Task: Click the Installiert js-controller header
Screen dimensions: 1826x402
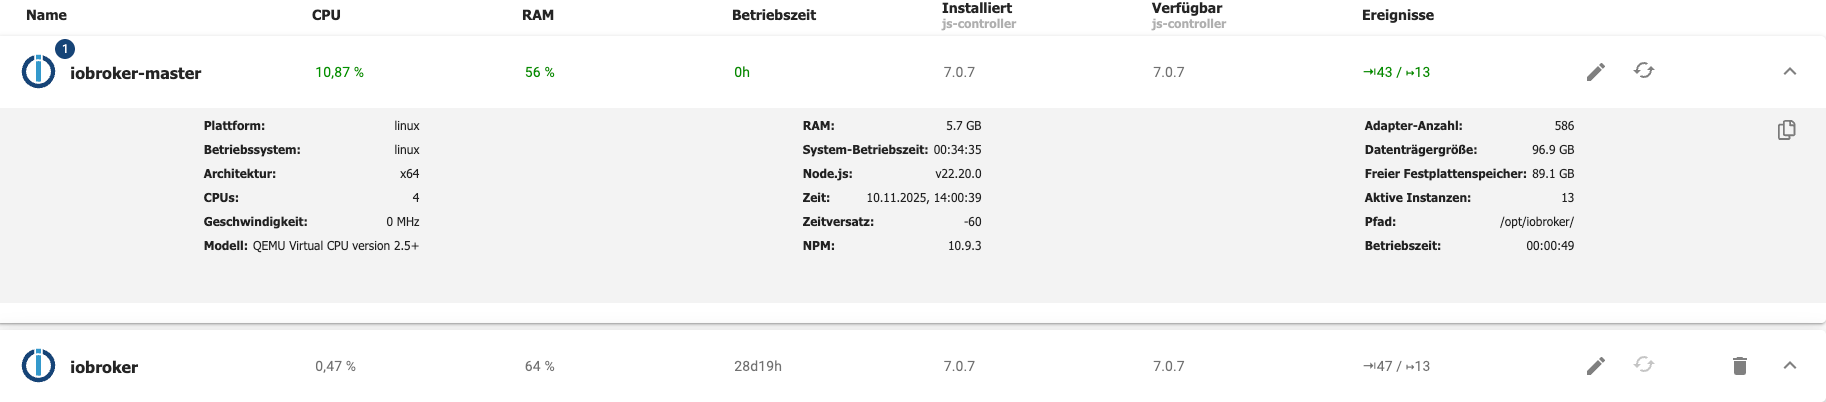Action: point(977,15)
